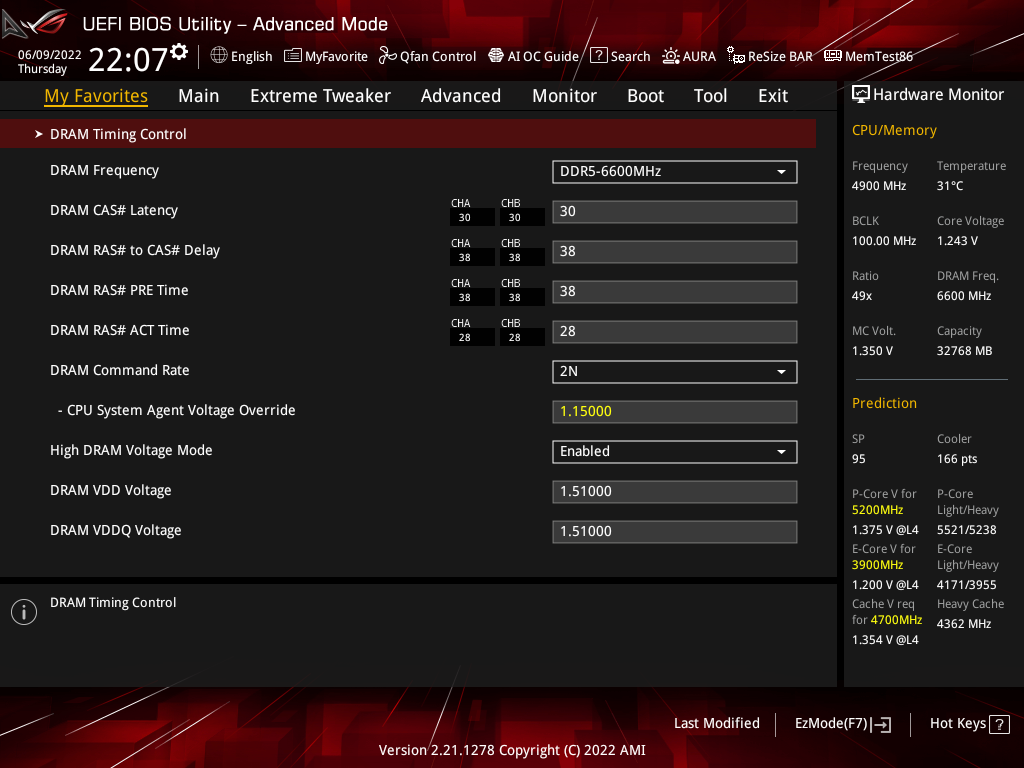
Task: Select DRAM Command Rate label
Action: click(x=120, y=370)
